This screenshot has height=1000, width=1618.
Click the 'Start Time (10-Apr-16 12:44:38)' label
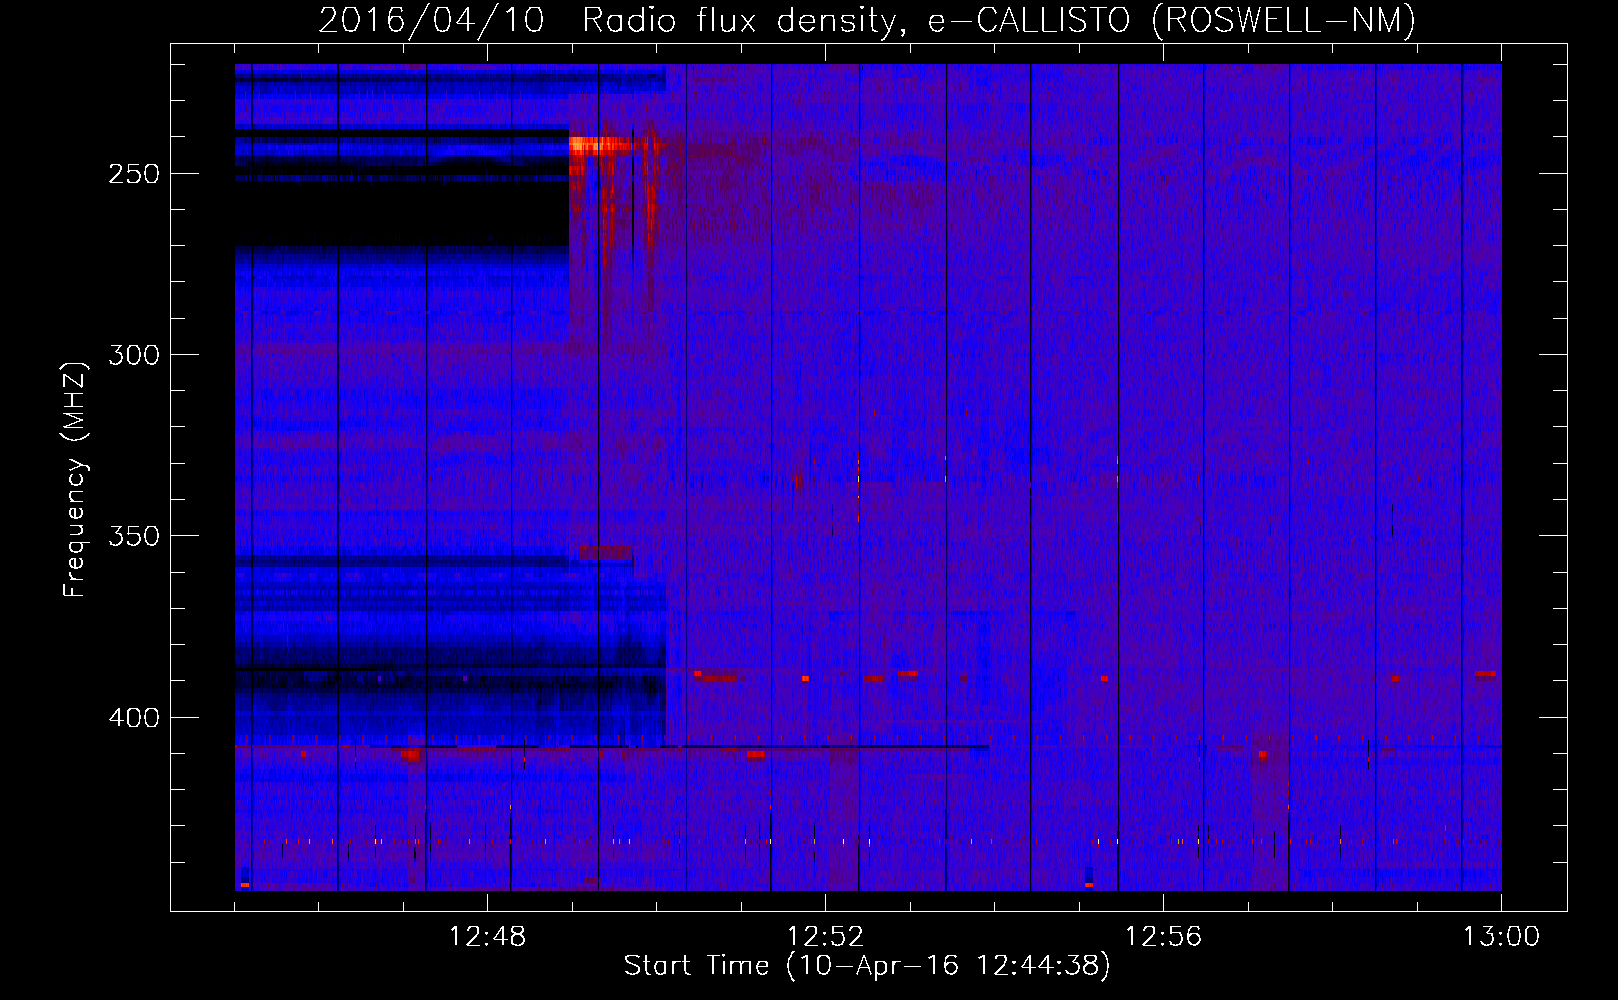point(867,966)
